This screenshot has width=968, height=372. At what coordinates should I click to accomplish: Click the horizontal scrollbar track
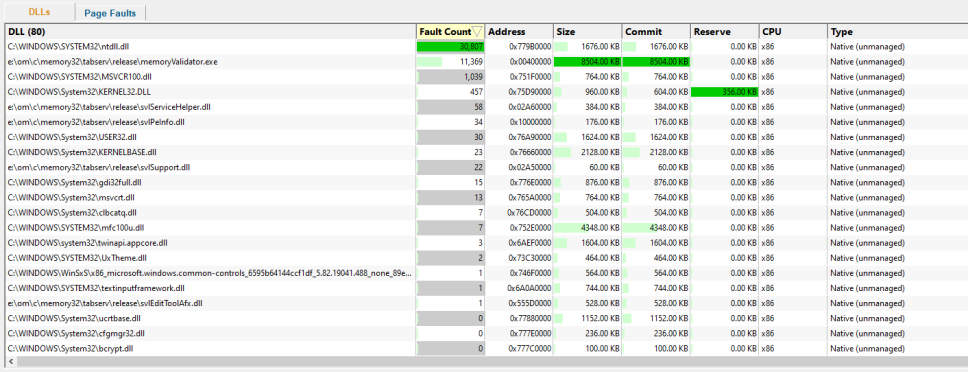[x=492, y=362]
